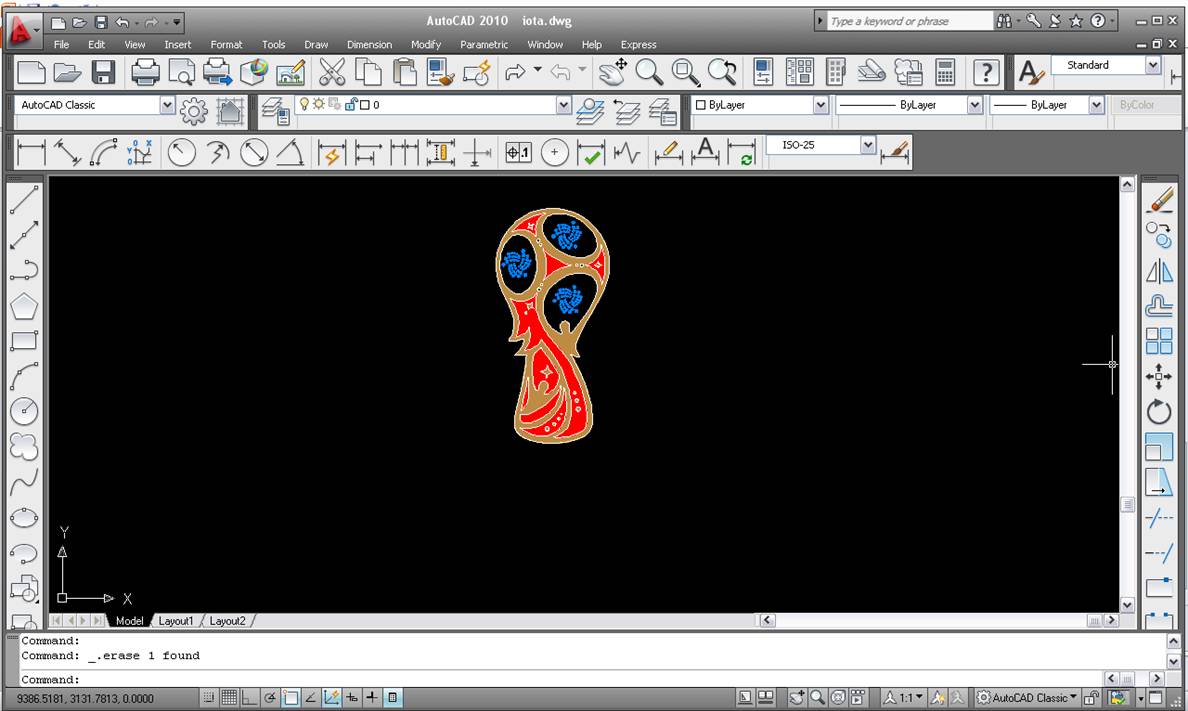Image resolution: width=1188 pixels, height=711 pixels.
Task: Toggle Quick Properties in status bar
Action: tap(392, 697)
